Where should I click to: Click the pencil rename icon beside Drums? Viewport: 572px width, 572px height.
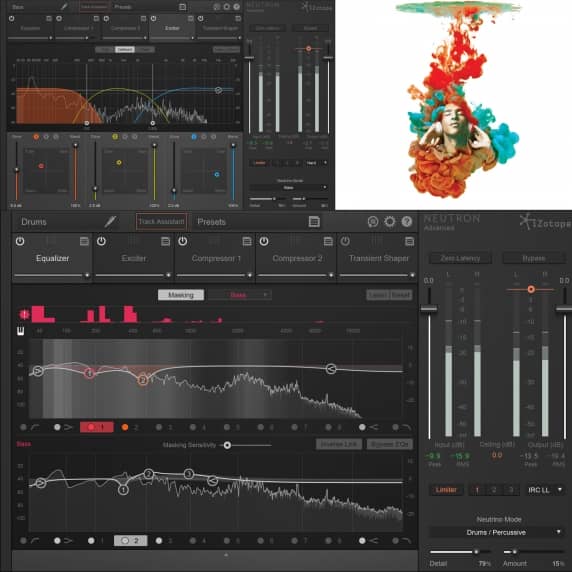(x=110, y=221)
